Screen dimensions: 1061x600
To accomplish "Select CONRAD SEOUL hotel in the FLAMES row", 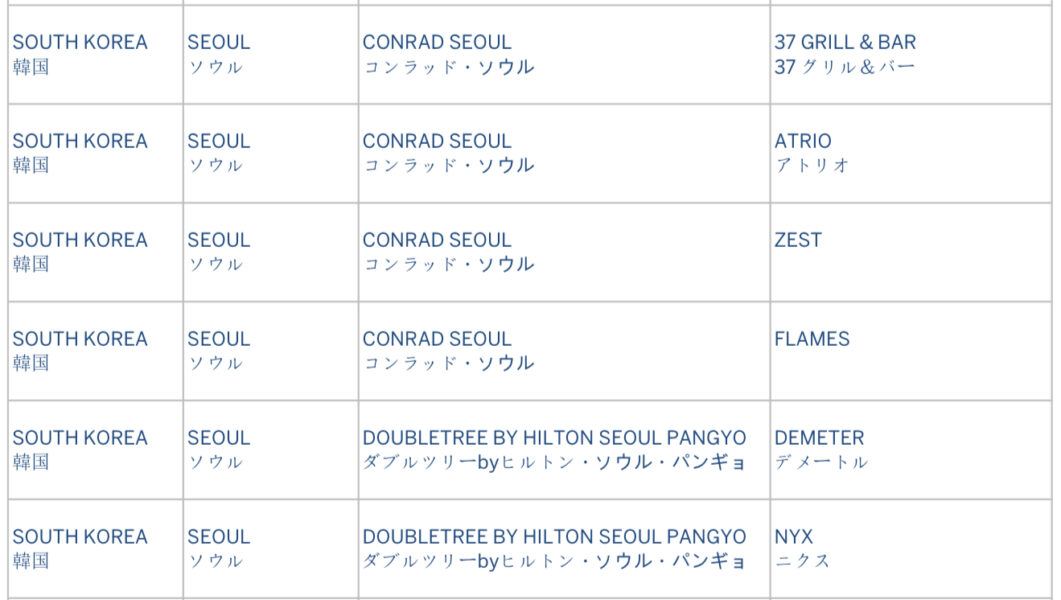I will [436, 338].
